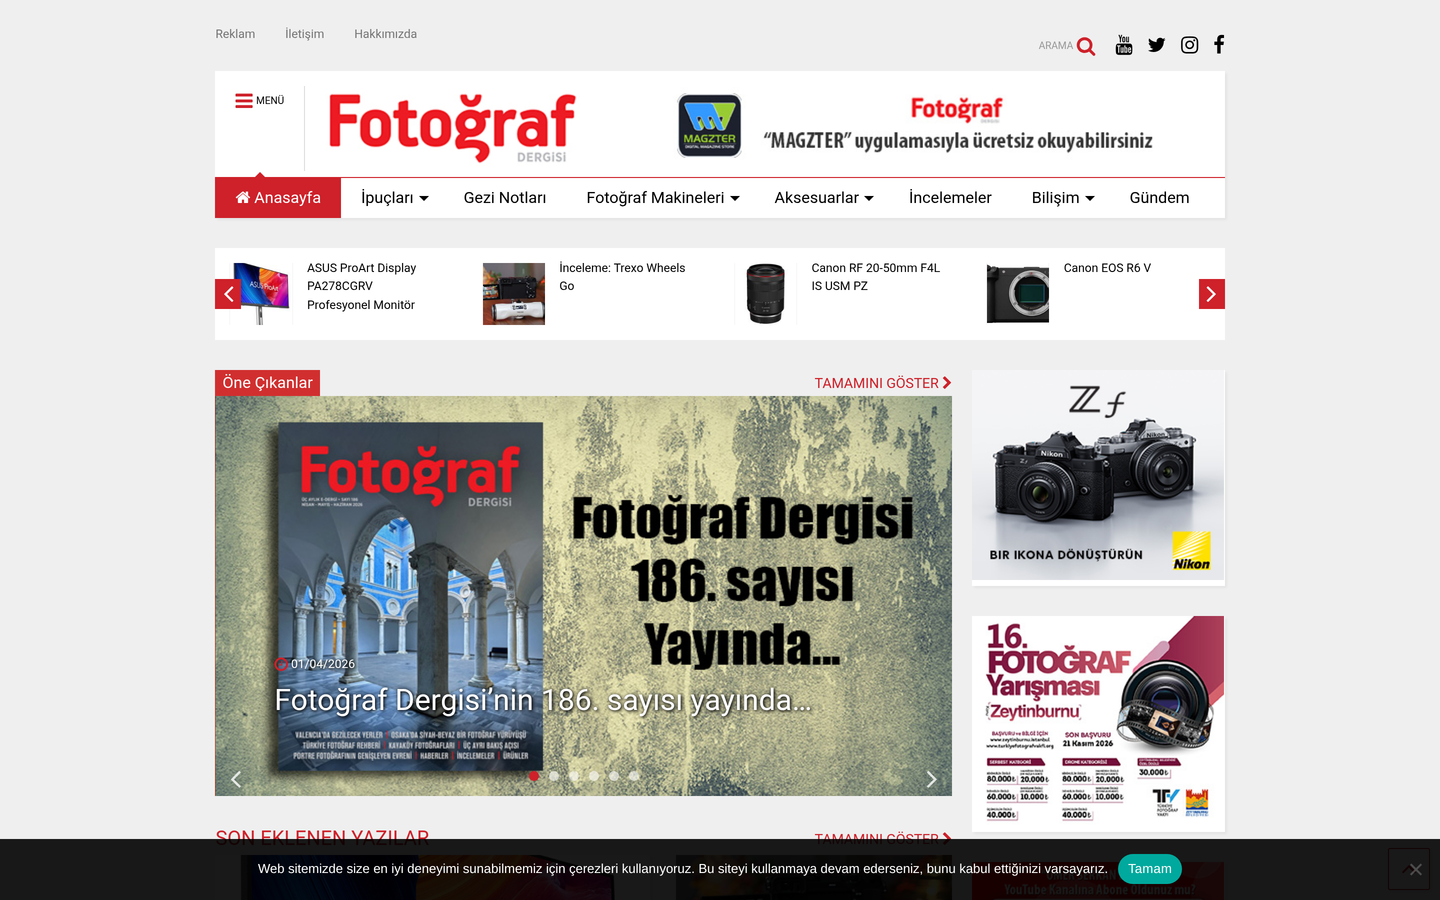Open the Canon RF 20-50mm F4L article

[875, 277]
